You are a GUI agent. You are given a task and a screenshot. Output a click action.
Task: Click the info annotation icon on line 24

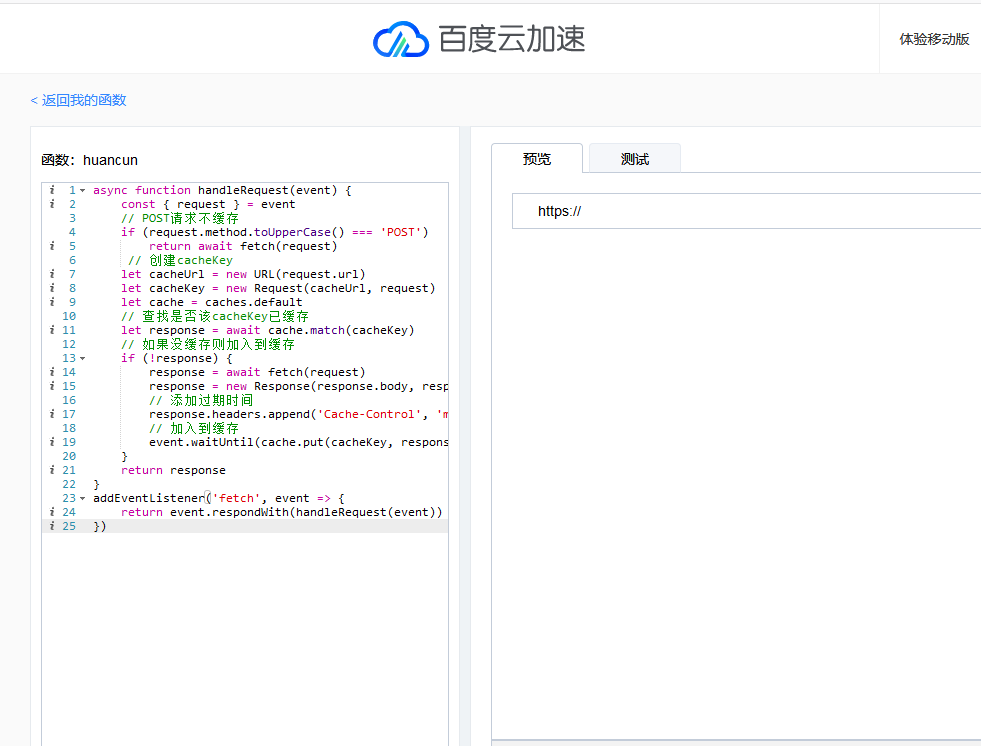pyautogui.click(x=51, y=512)
